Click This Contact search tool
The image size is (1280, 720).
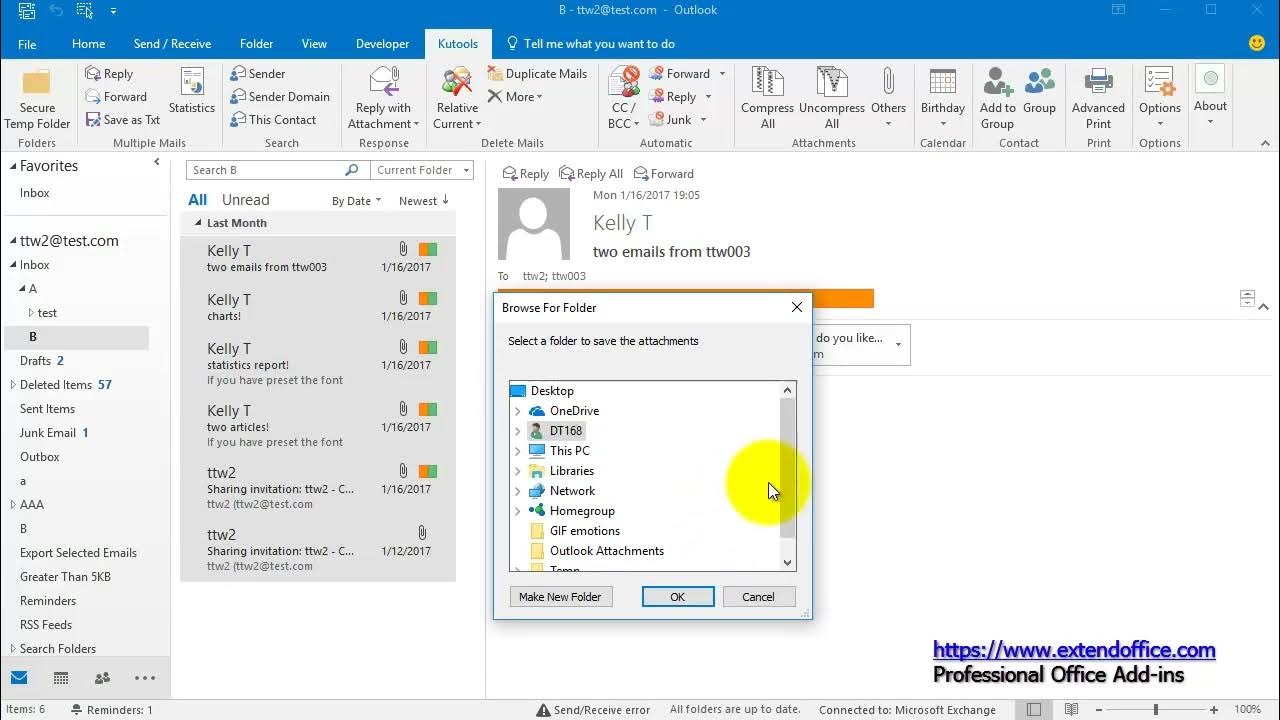(273, 119)
